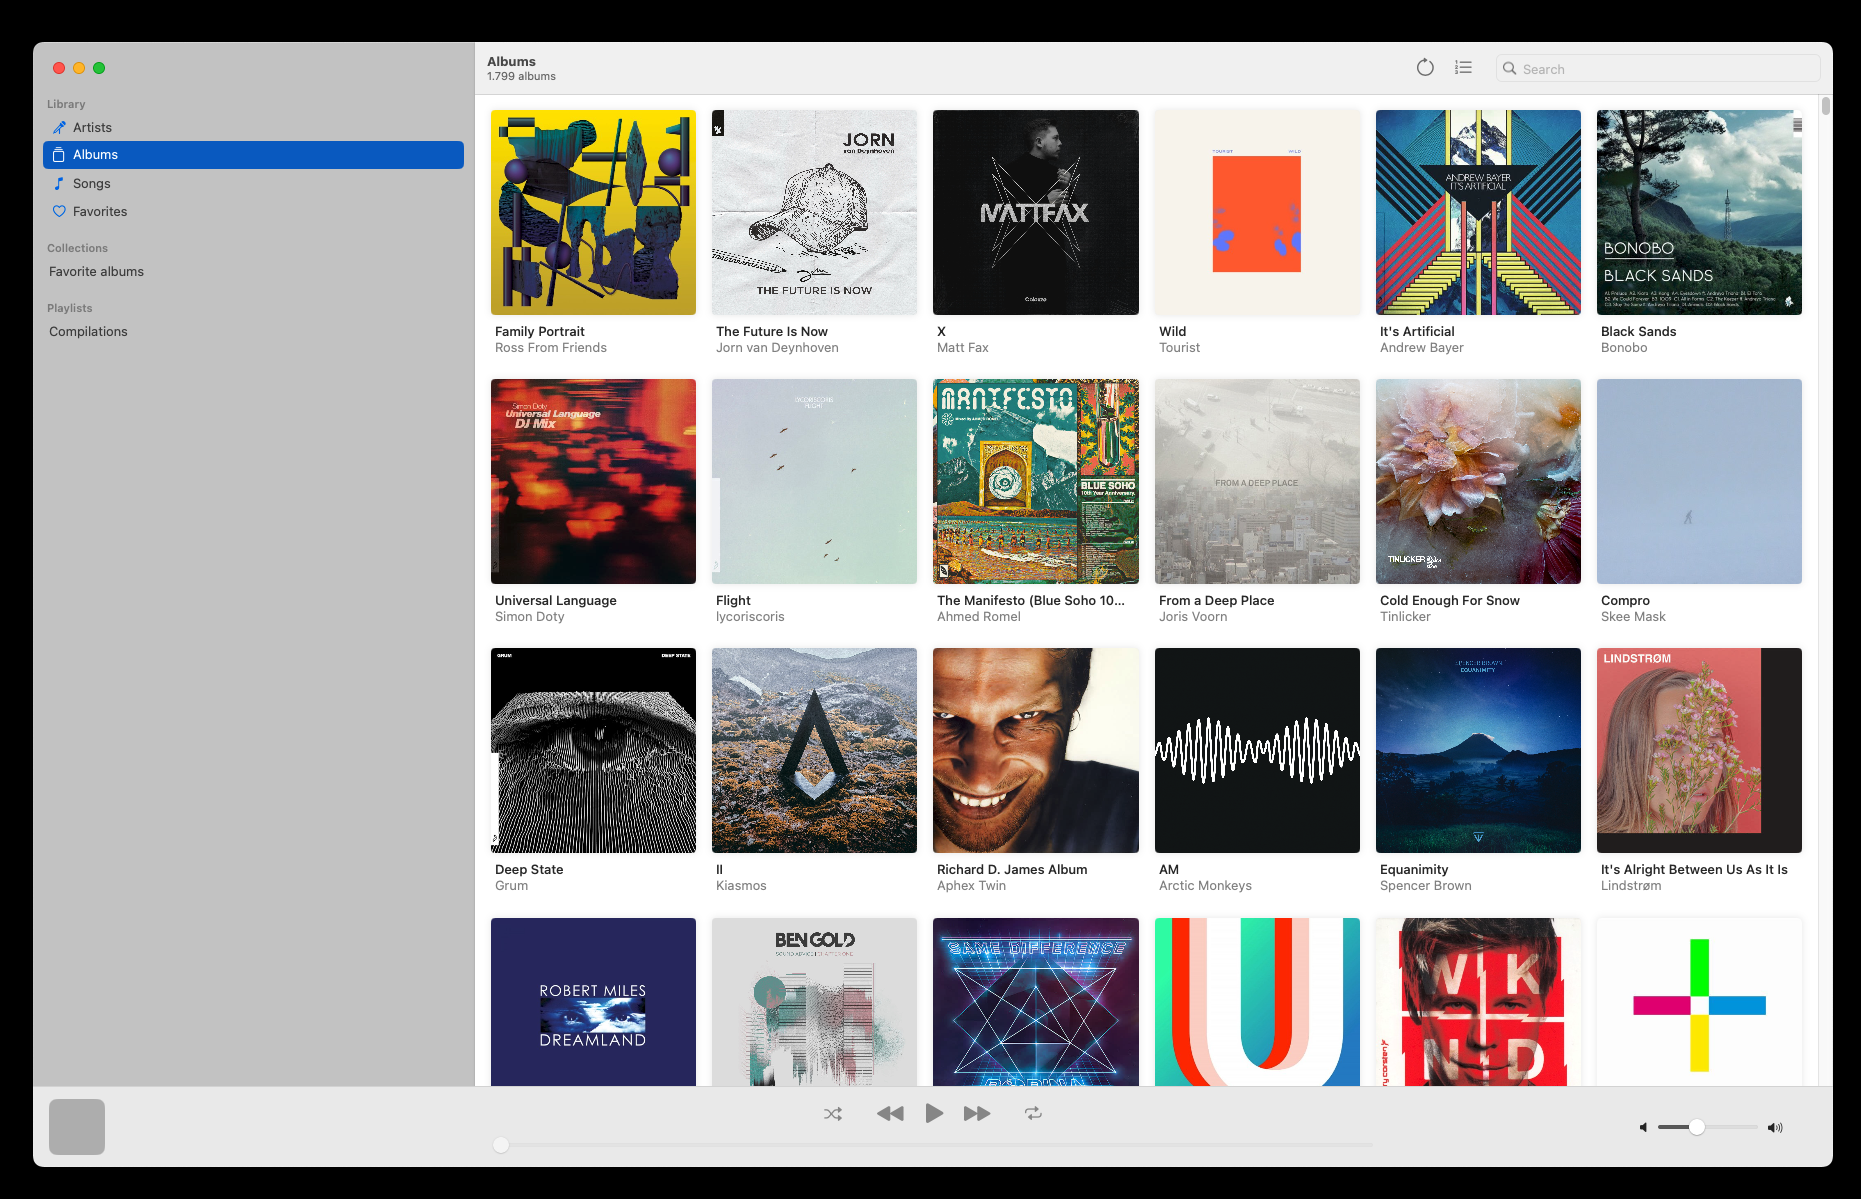Click the max volume speaker icon
Image resolution: width=1861 pixels, height=1199 pixels.
point(1775,1127)
